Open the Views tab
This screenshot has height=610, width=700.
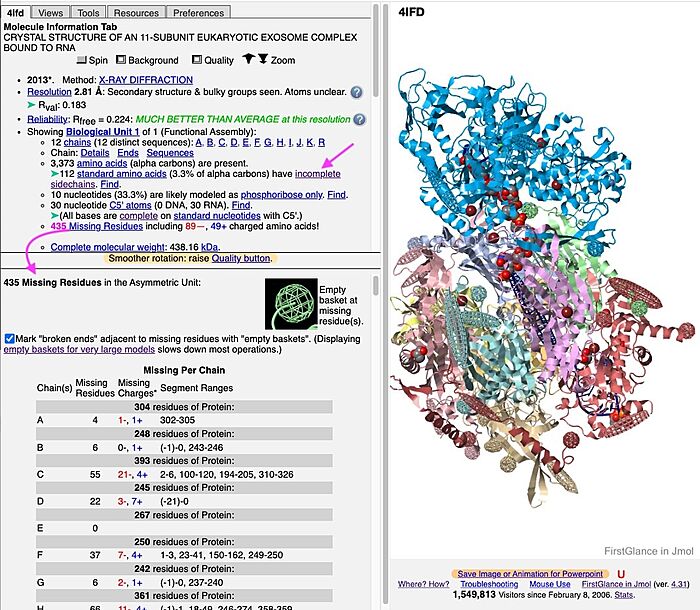click(51, 13)
